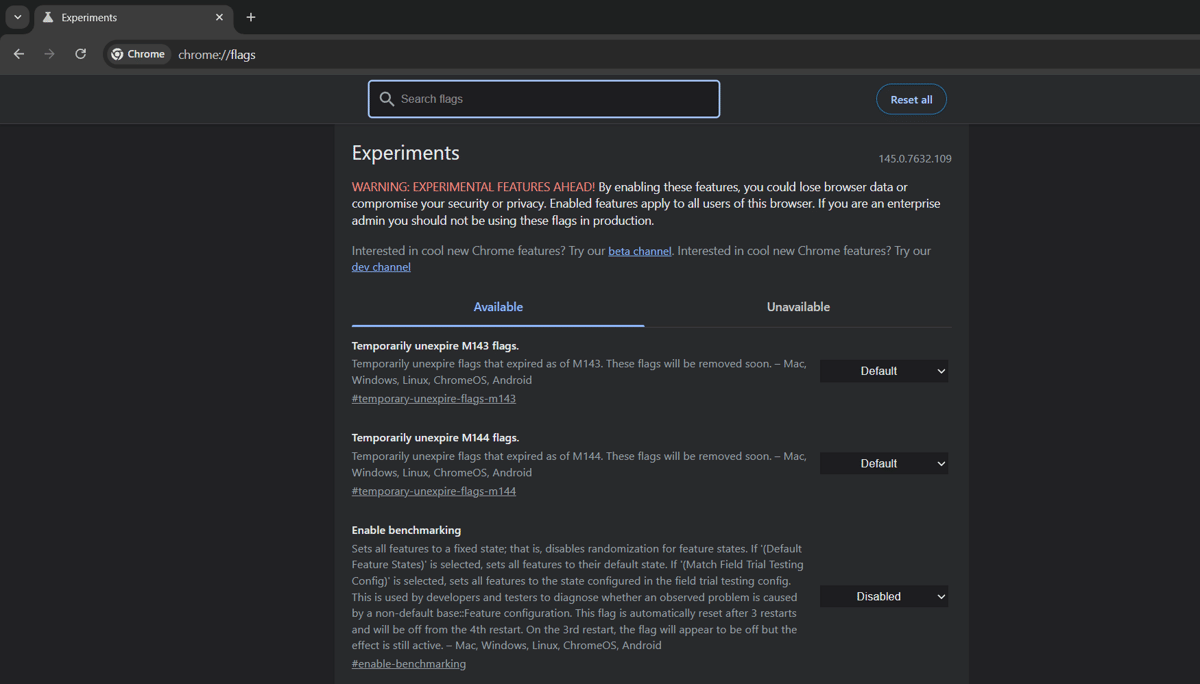This screenshot has height=684, width=1200.
Task: Click the Chrome site info chip
Action: (138, 54)
